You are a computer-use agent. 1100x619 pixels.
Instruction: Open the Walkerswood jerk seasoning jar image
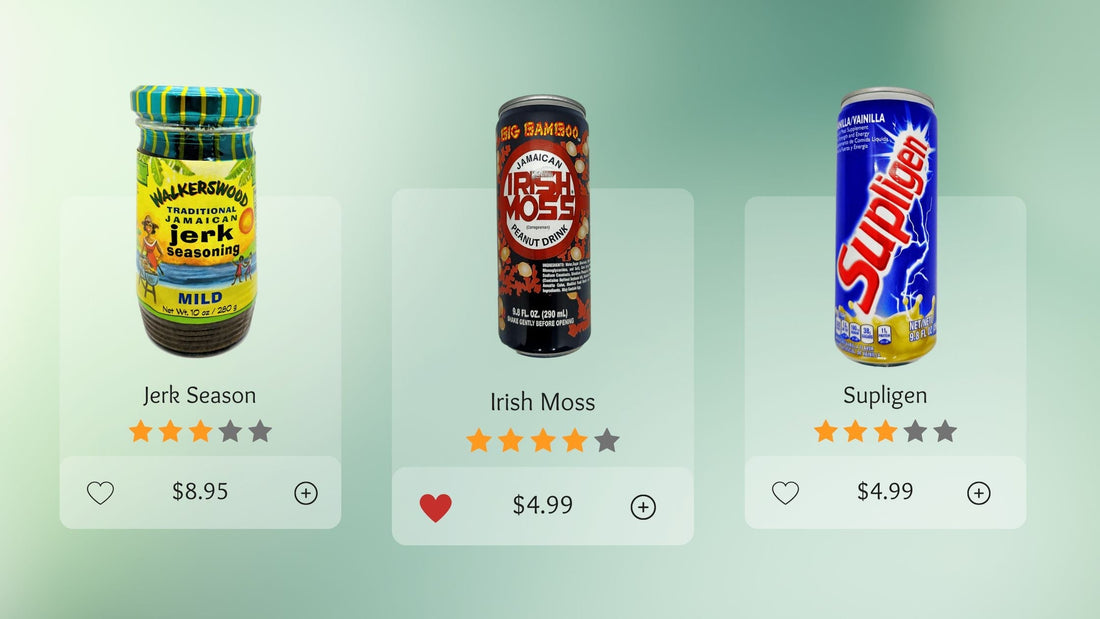click(195, 221)
